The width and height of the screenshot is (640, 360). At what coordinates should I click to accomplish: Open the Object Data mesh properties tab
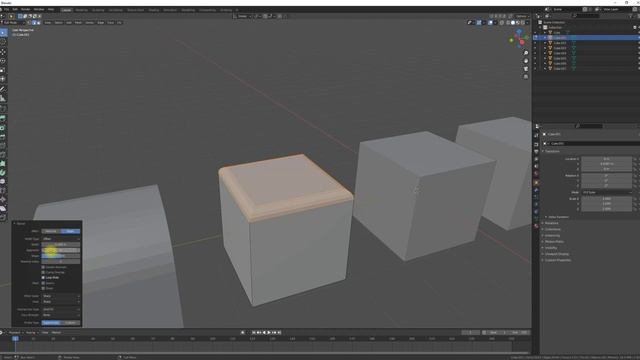tap(536, 219)
